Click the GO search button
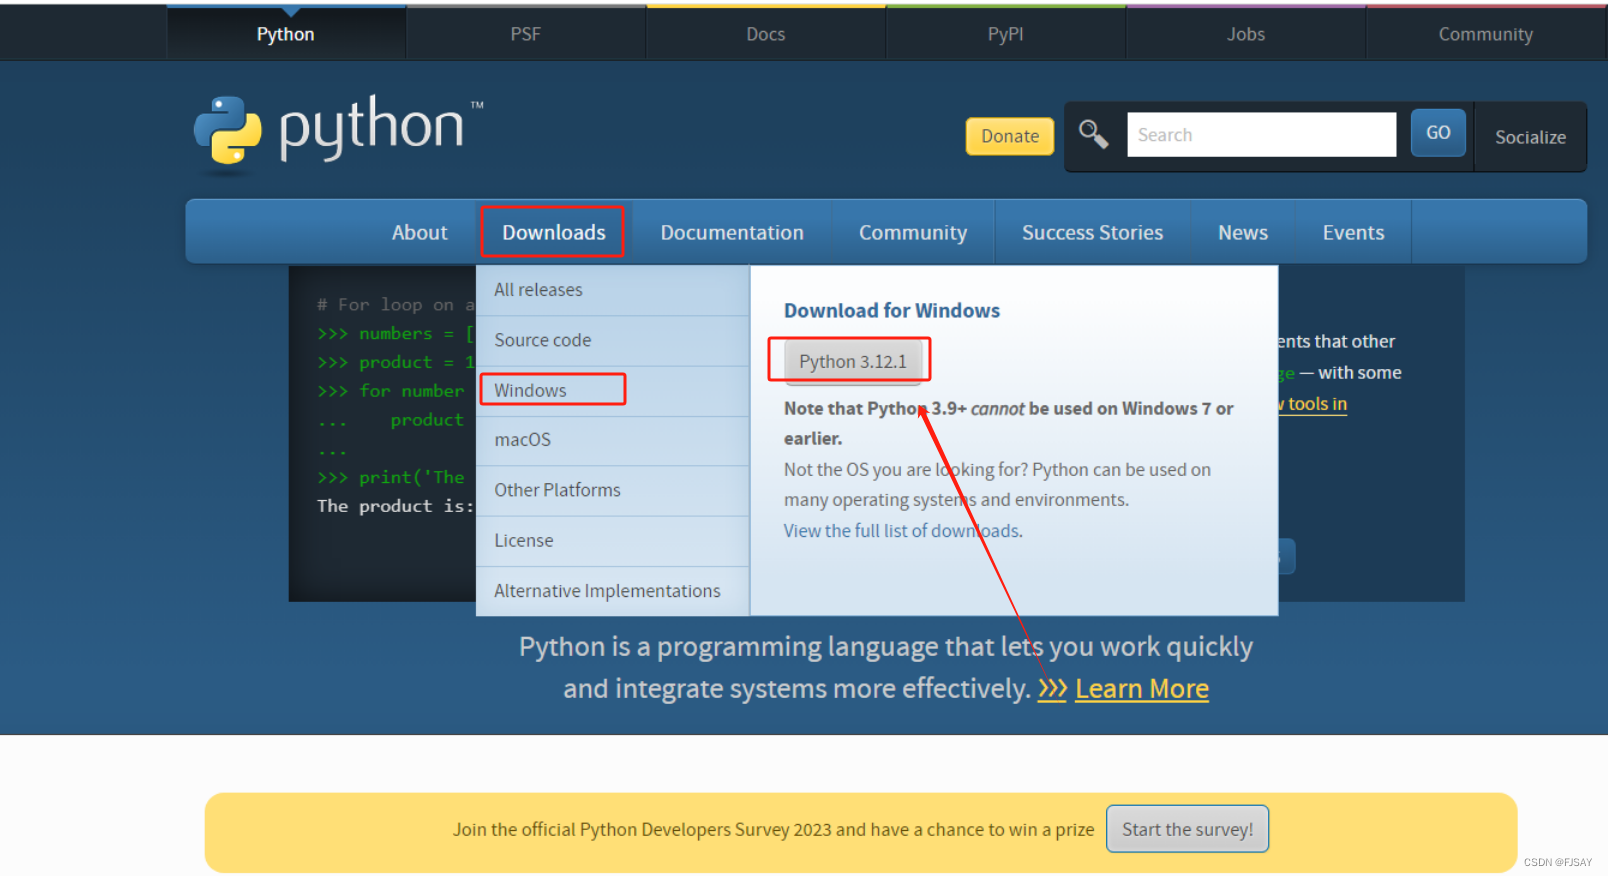The image size is (1608, 876). tap(1438, 133)
